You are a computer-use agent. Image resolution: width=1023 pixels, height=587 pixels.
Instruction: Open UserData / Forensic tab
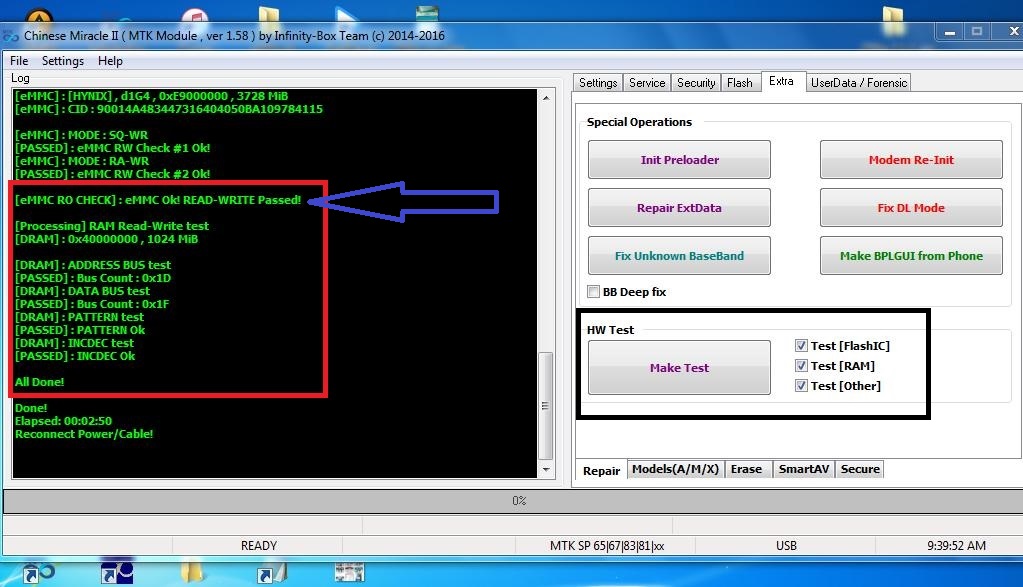click(x=859, y=83)
